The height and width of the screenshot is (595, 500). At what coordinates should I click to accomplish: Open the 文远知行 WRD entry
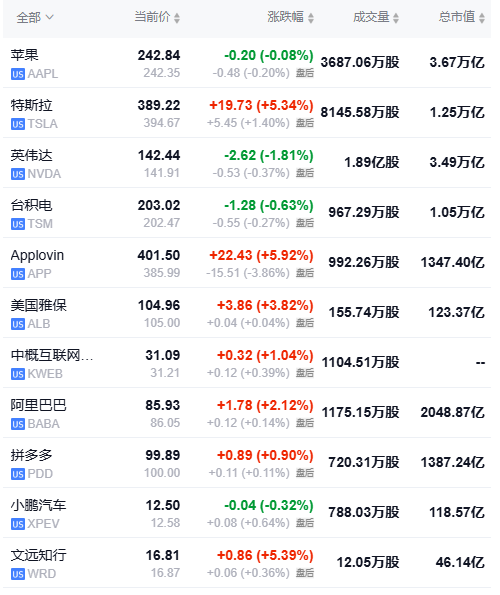pos(247,563)
